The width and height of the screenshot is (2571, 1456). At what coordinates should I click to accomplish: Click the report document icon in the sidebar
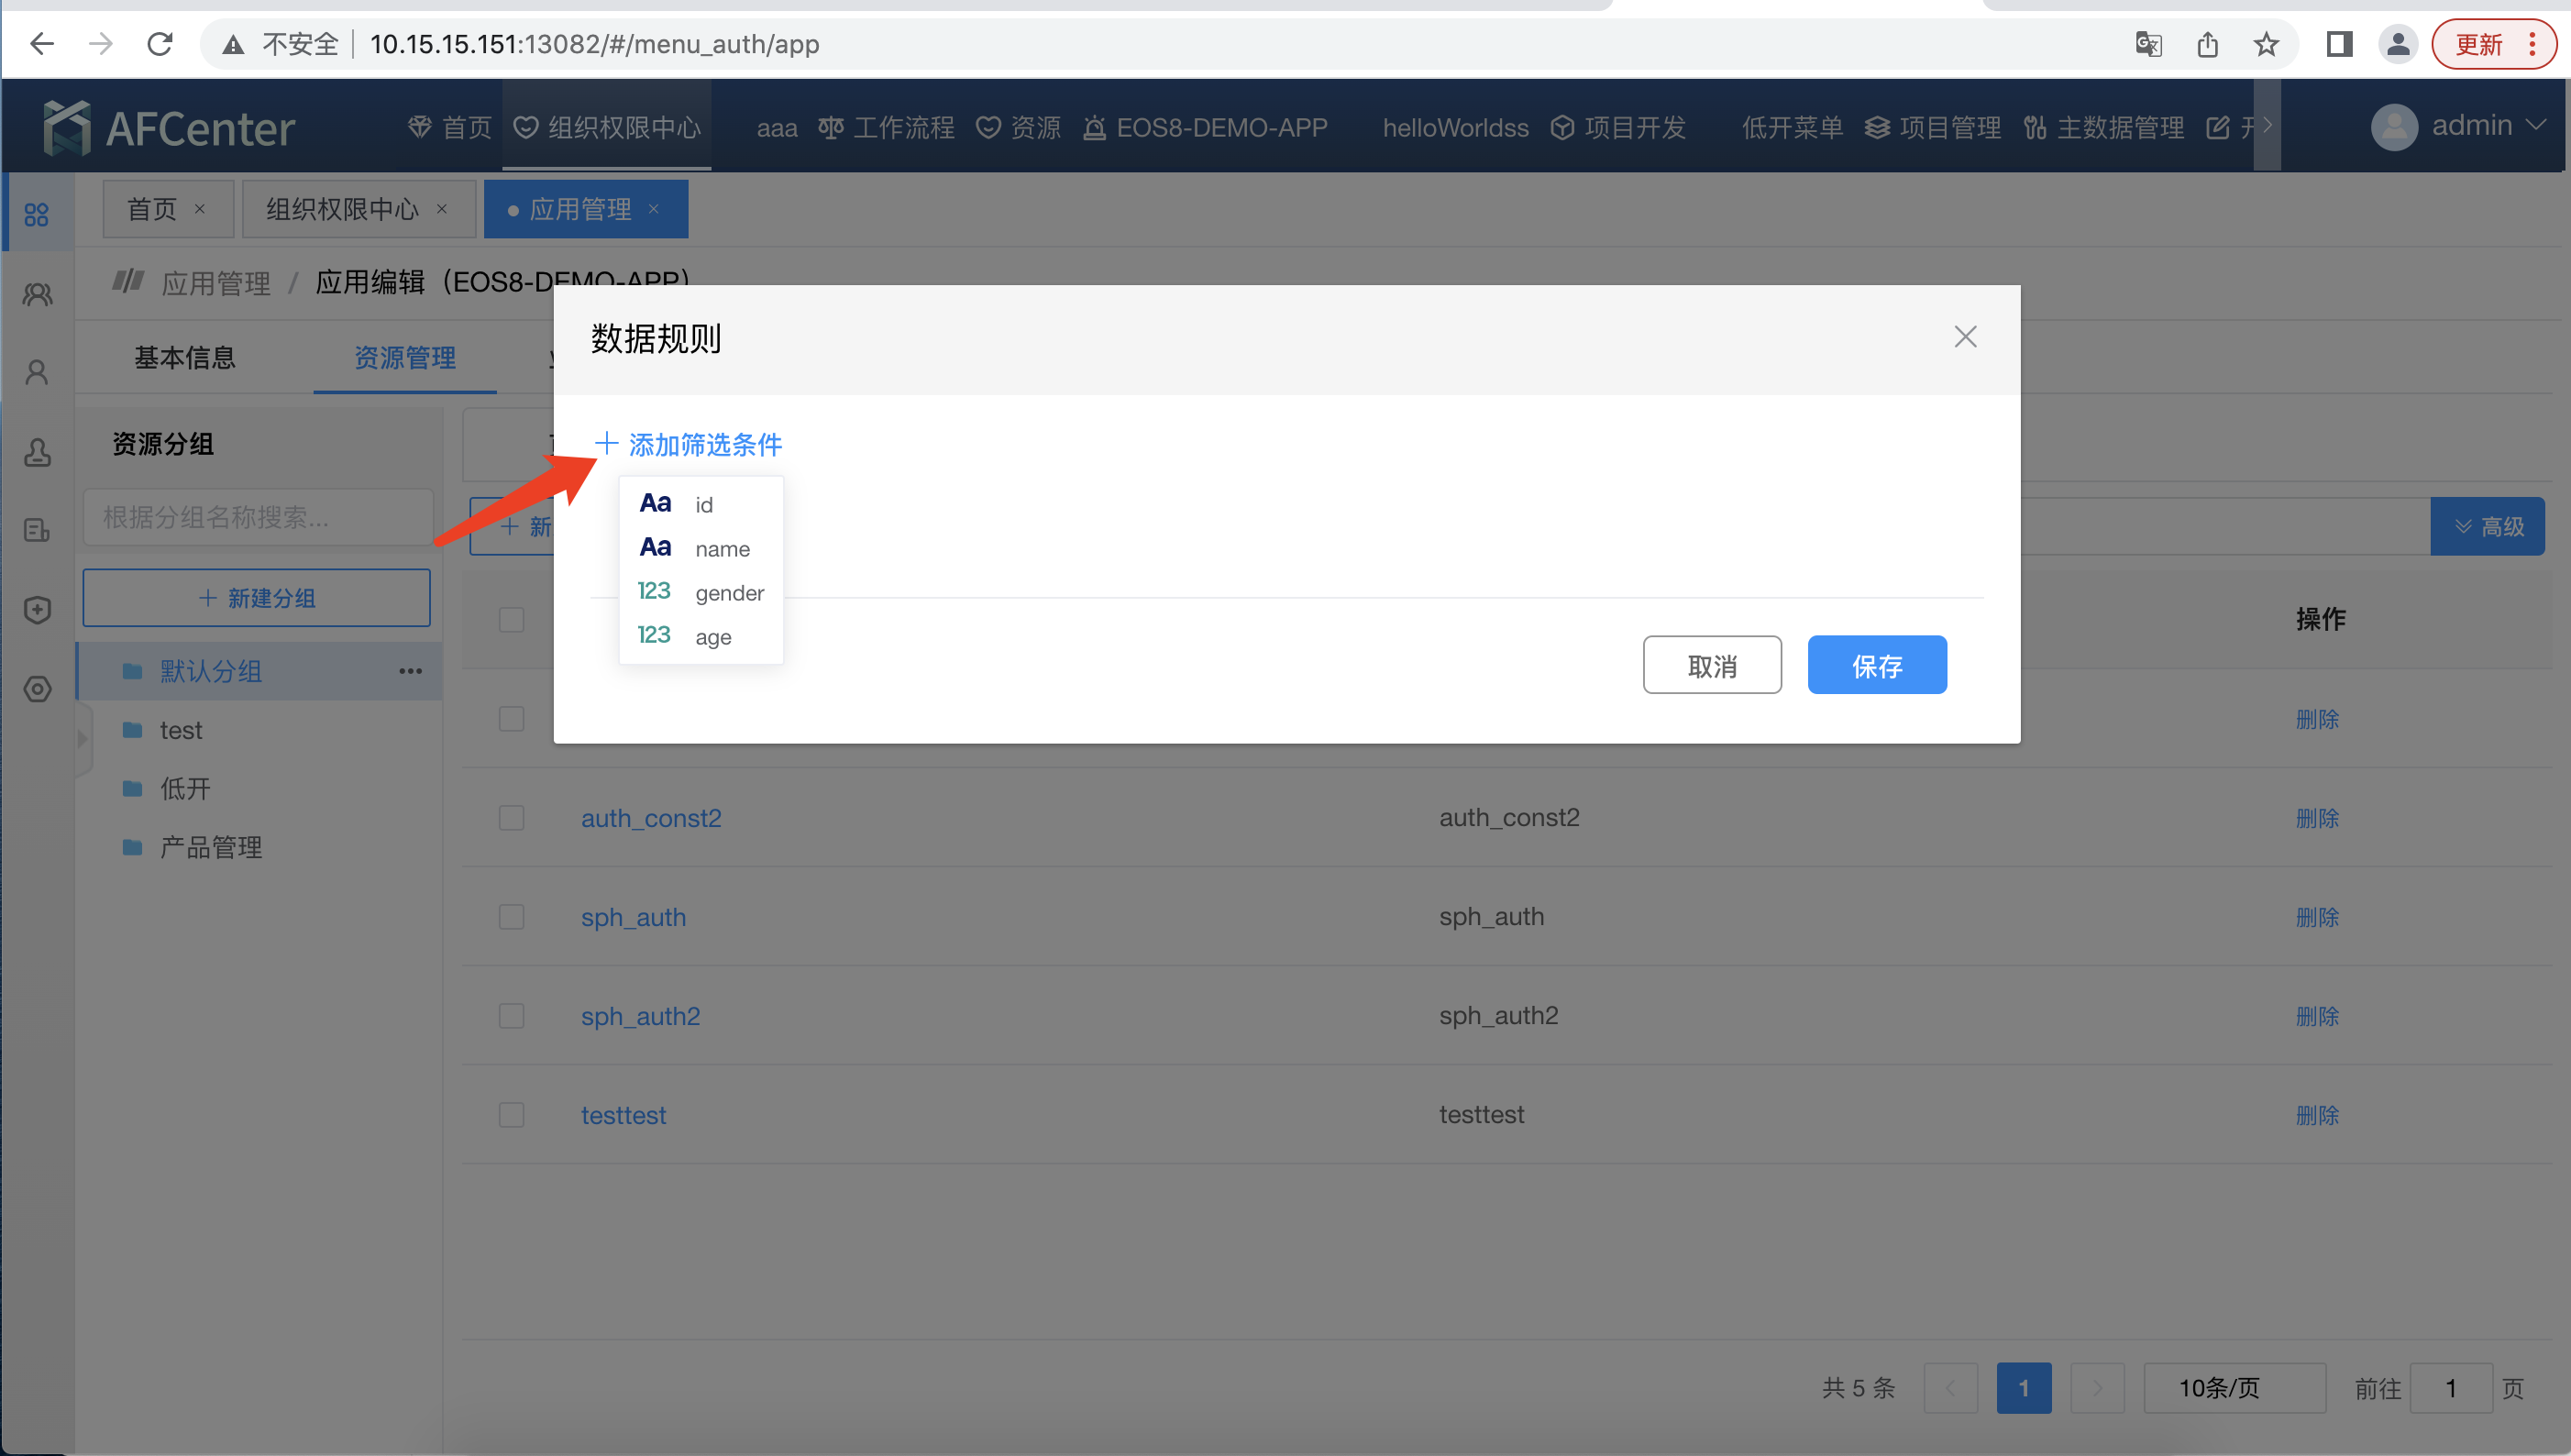pos(37,530)
